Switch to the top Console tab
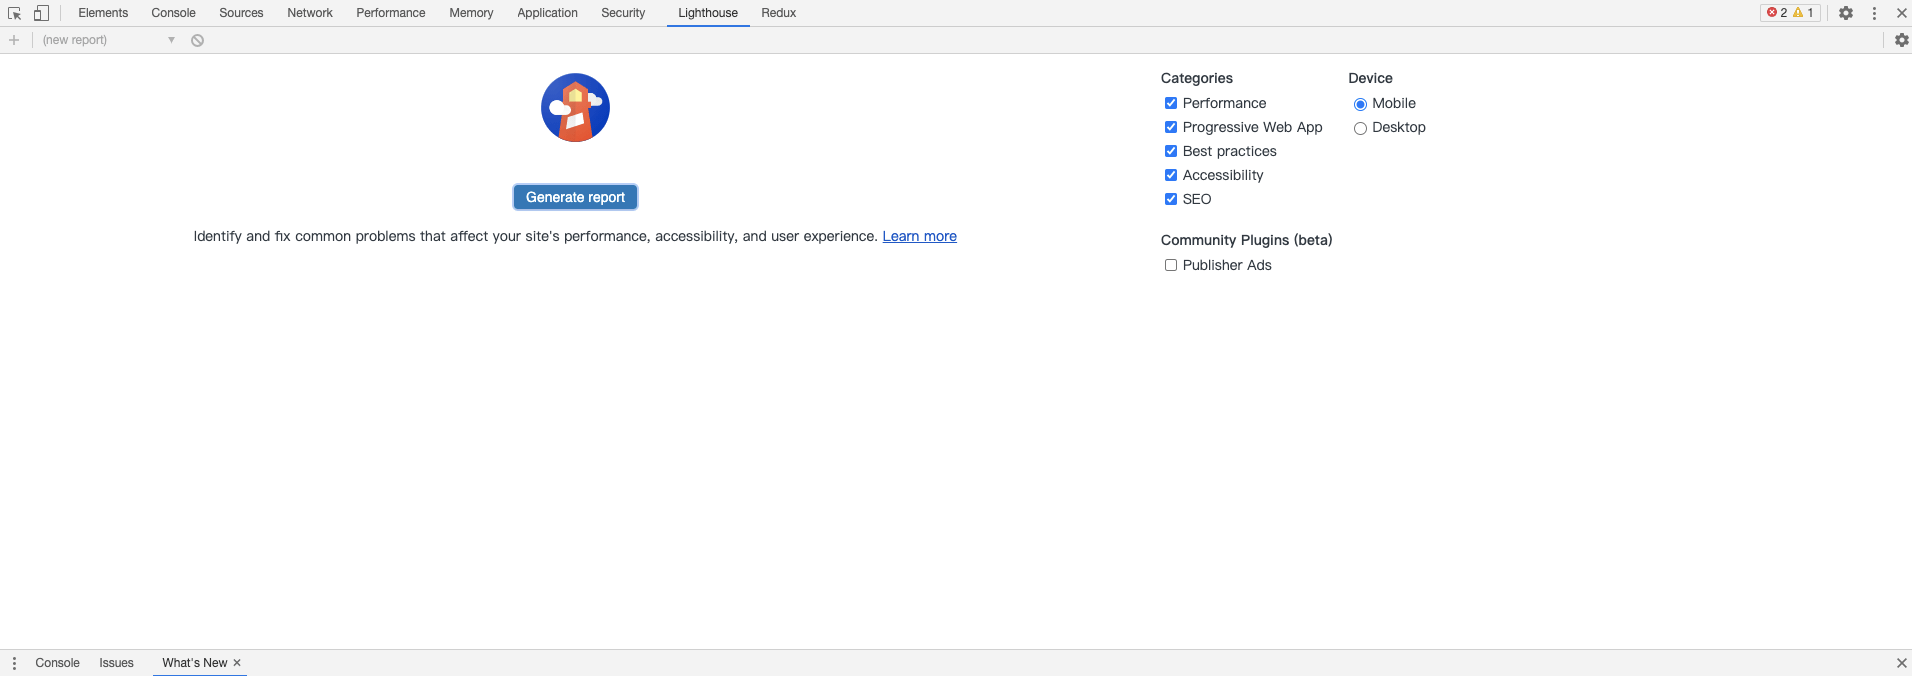The height and width of the screenshot is (676, 1912). click(173, 13)
